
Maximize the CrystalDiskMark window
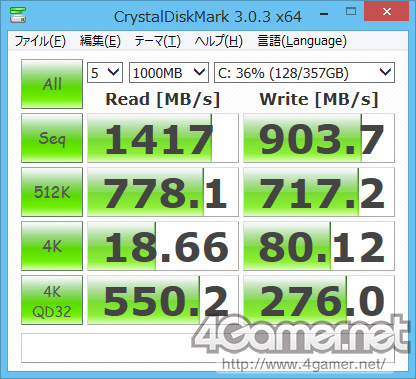[x=351, y=12]
